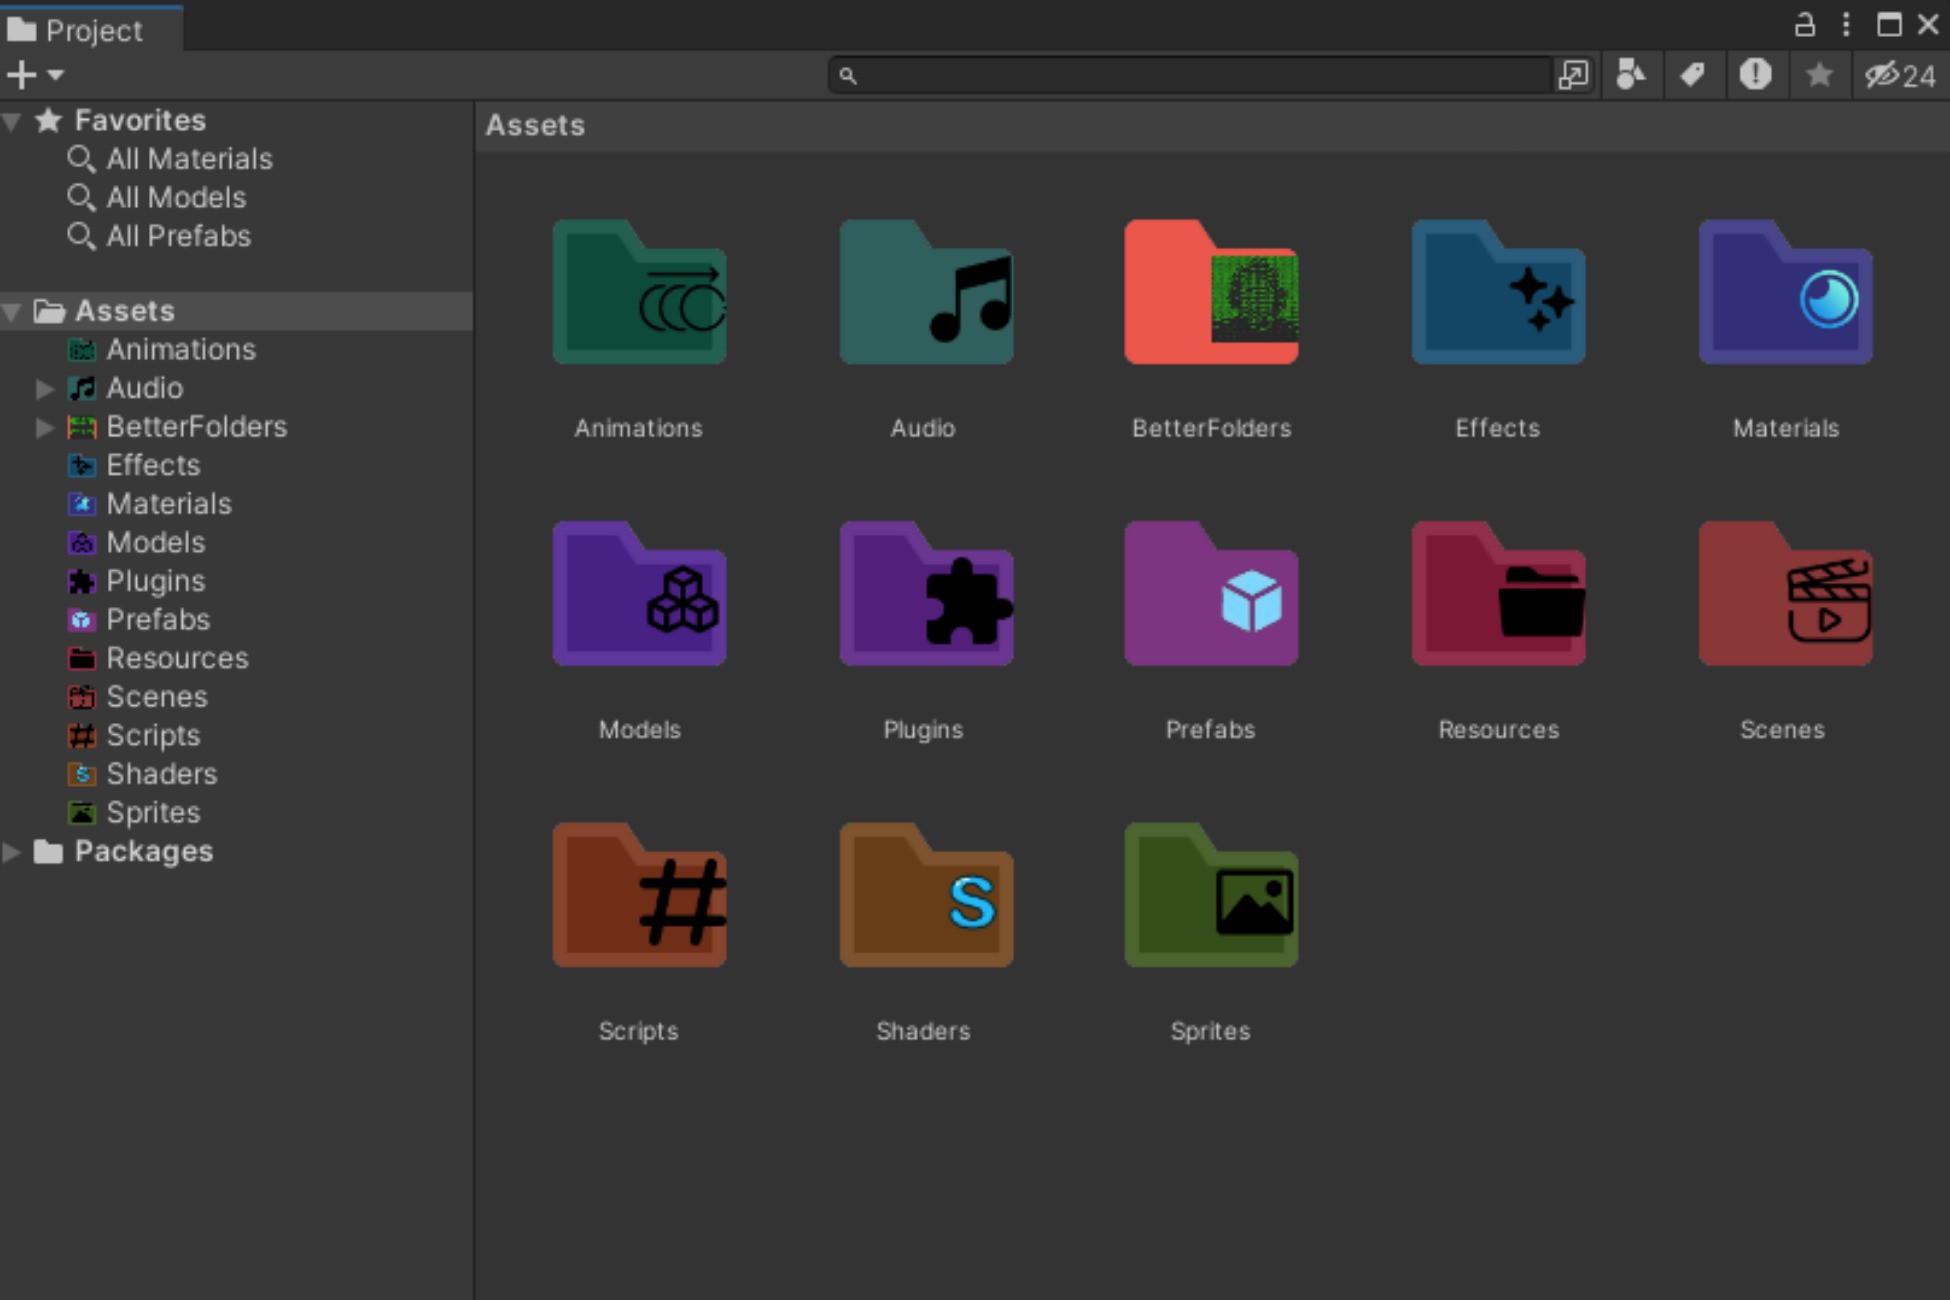
Task: Select the Scripts folder with hash icon
Action: tap(639, 895)
